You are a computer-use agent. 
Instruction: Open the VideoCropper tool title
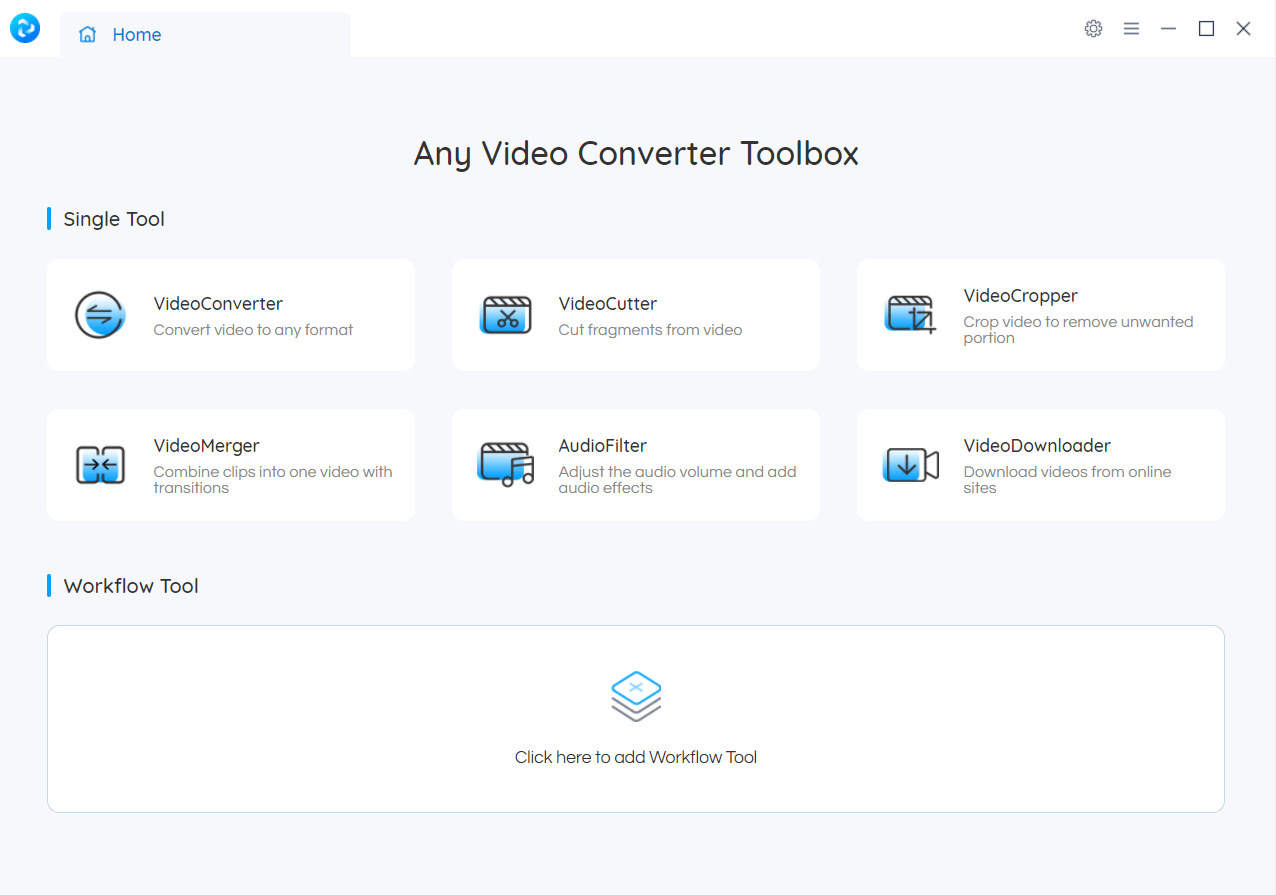coord(1020,296)
